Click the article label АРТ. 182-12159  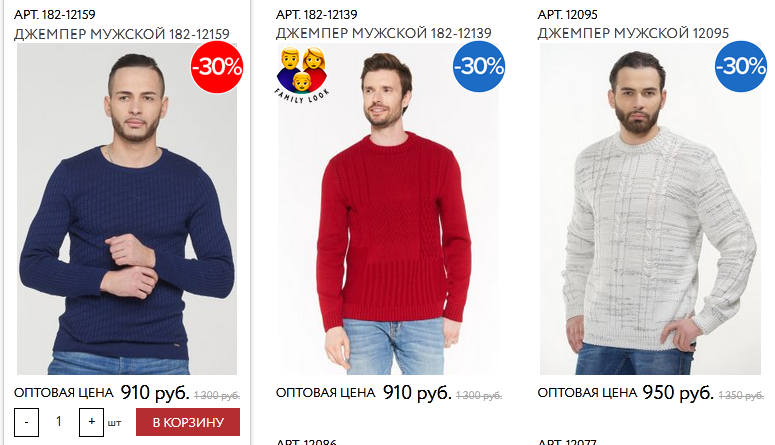click(54, 15)
